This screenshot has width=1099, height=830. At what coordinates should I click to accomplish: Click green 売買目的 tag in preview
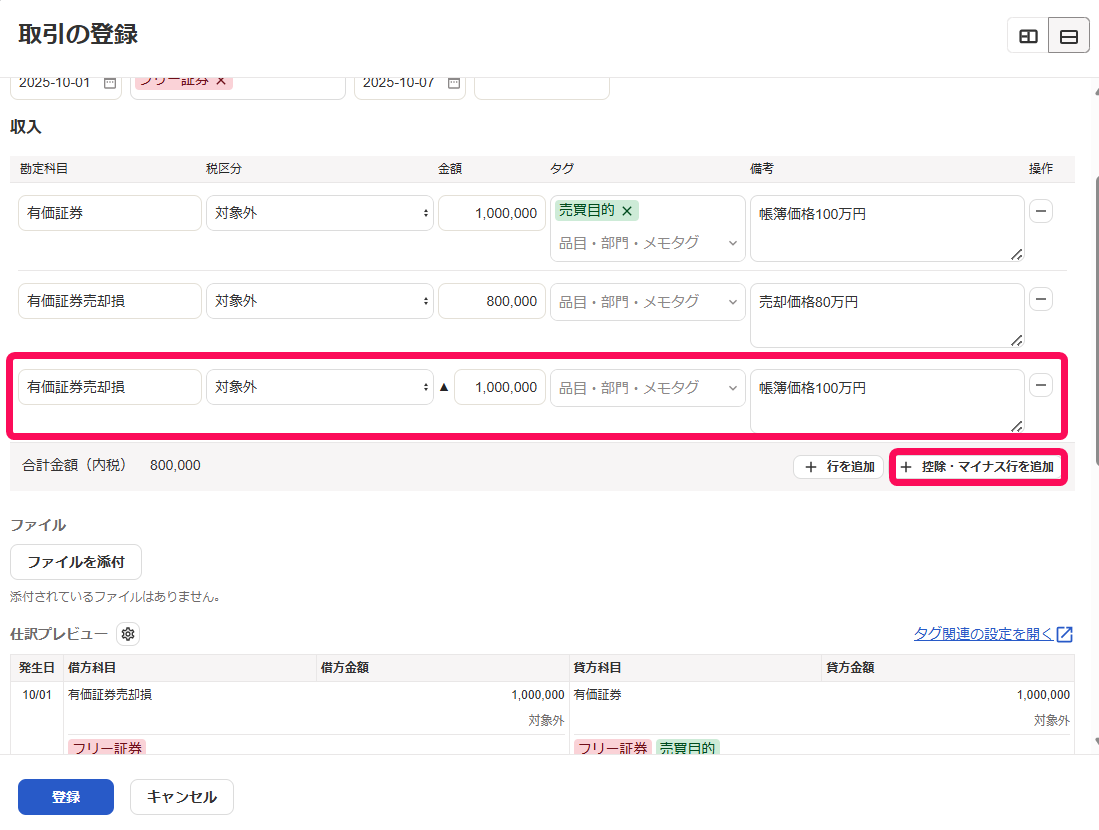click(688, 747)
